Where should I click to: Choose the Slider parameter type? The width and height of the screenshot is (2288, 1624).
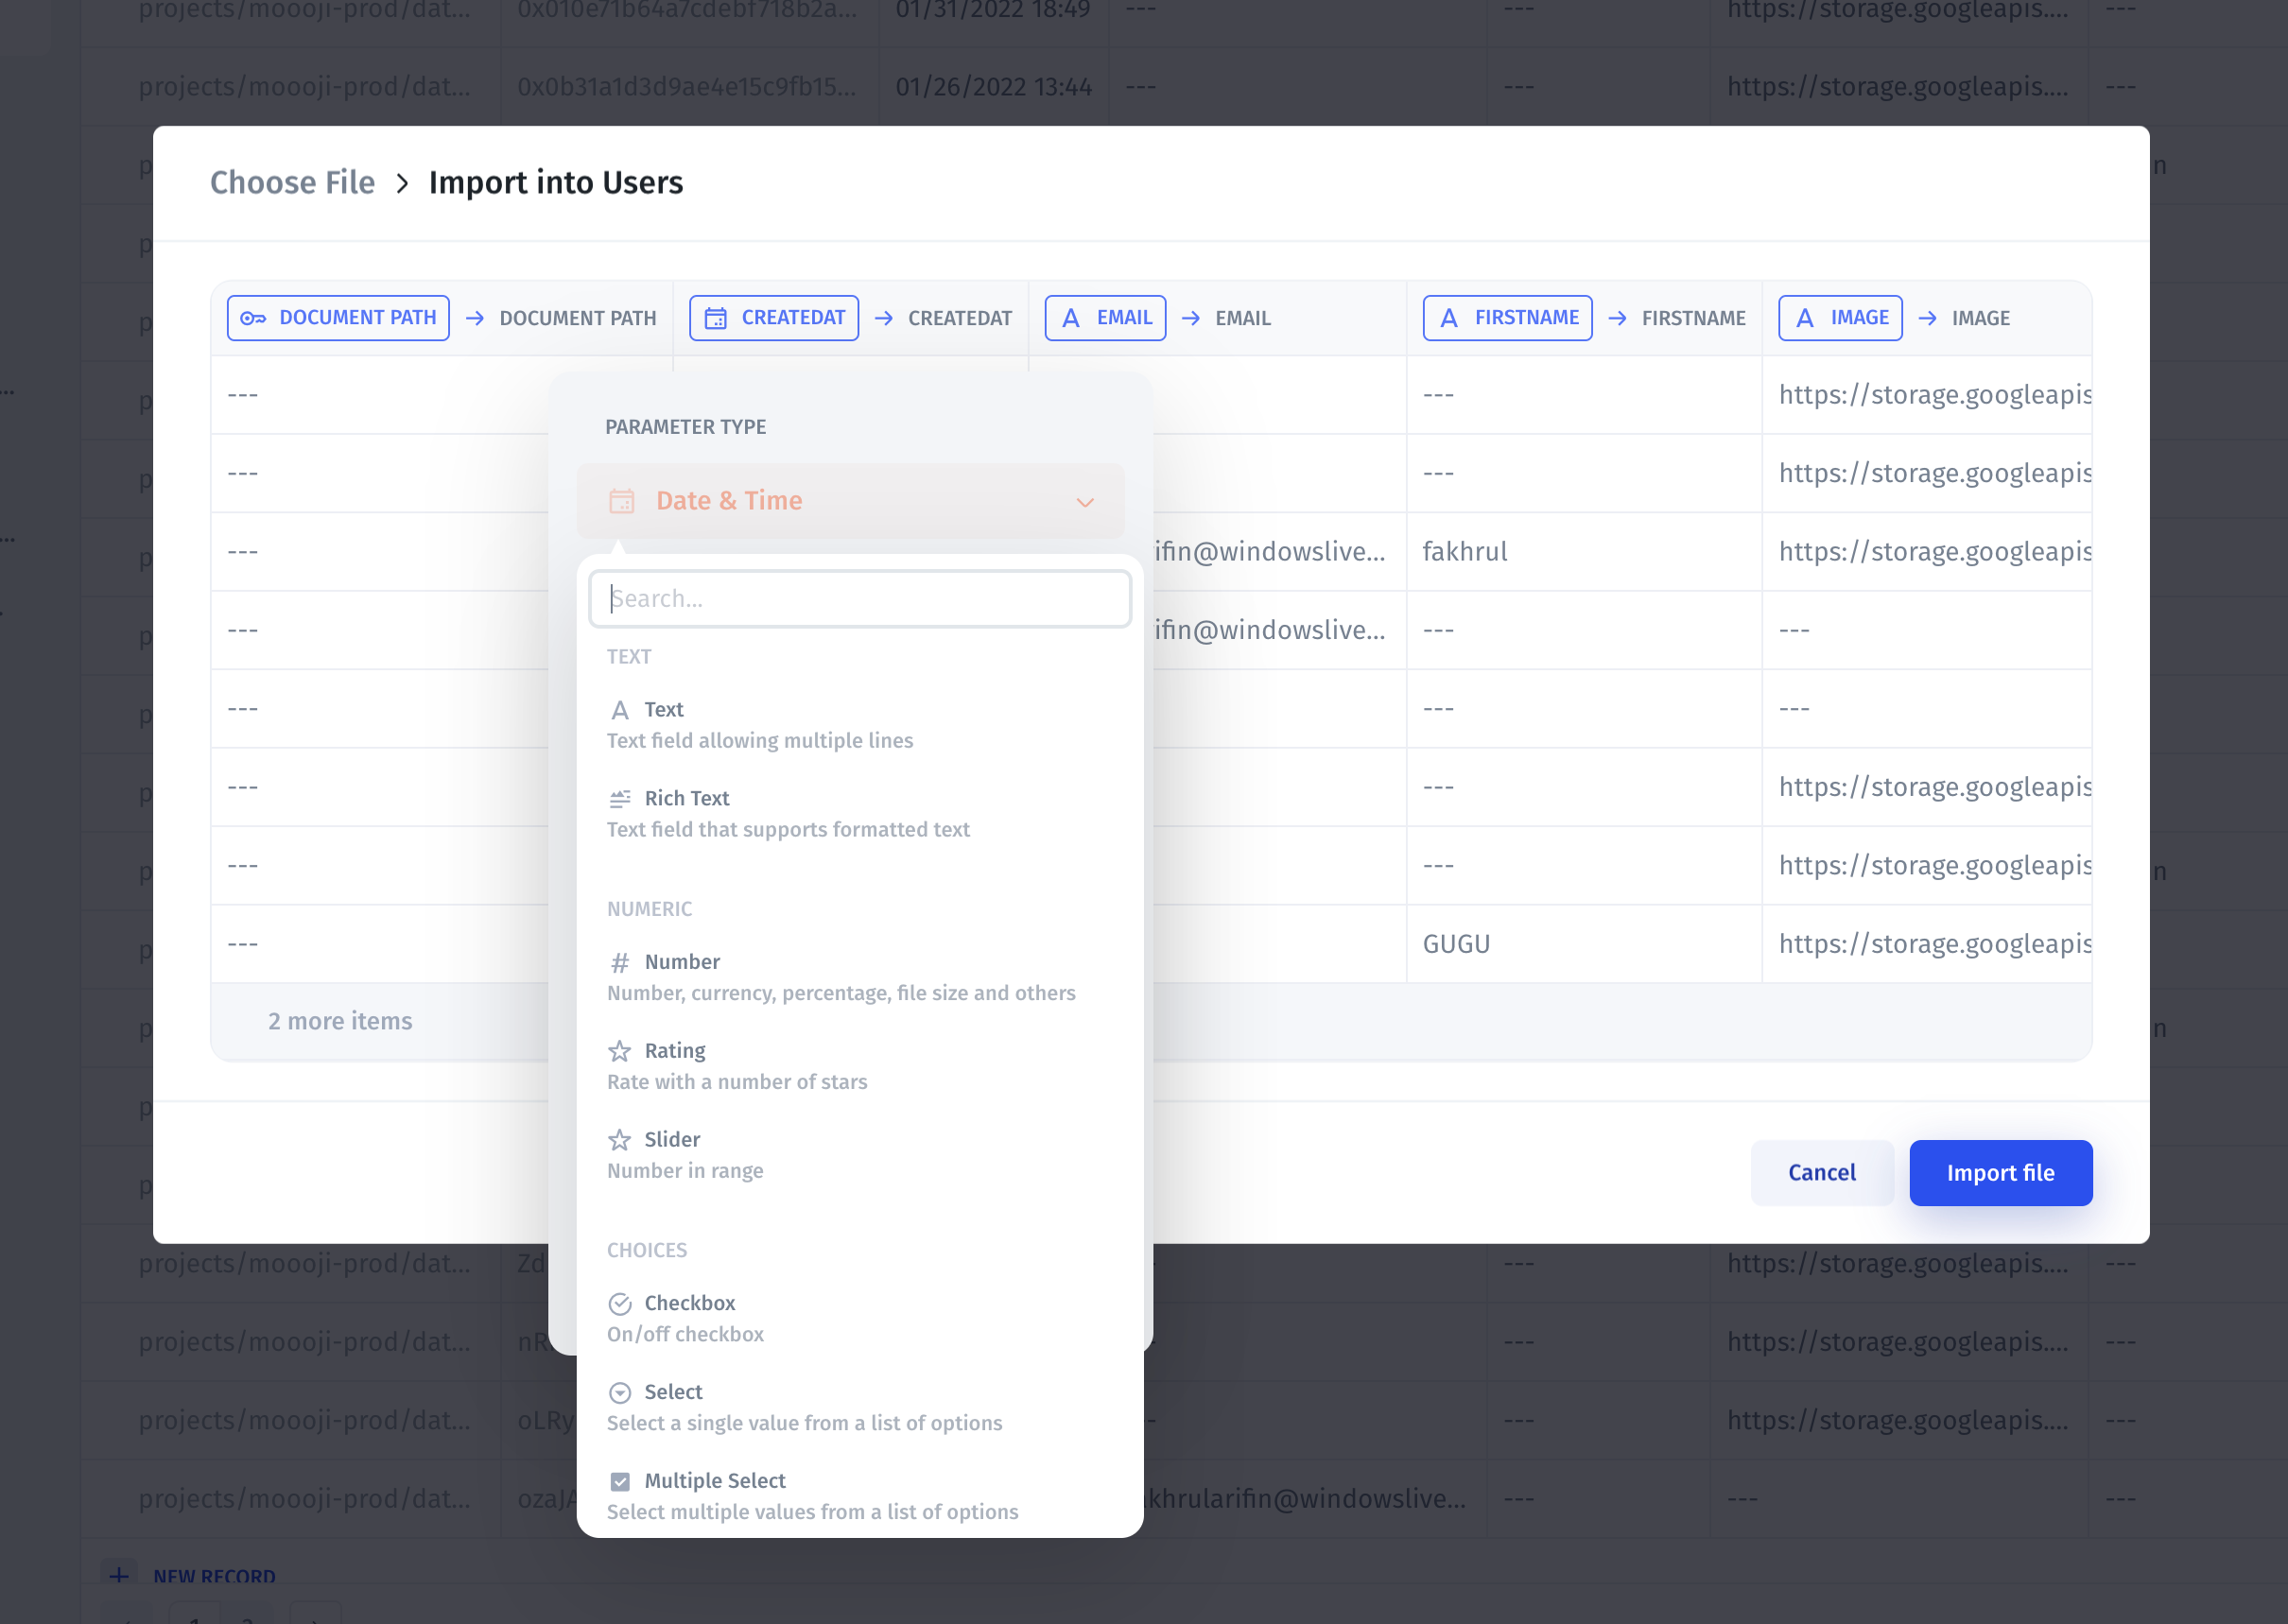click(x=860, y=1155)
